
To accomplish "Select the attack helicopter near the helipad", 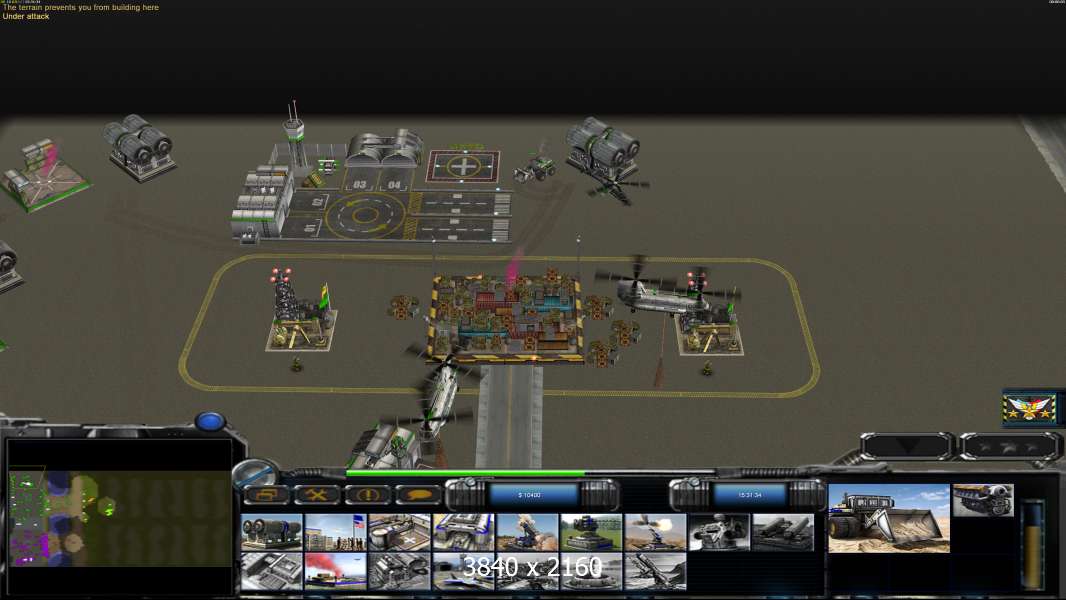I will [x=616, y=190].
